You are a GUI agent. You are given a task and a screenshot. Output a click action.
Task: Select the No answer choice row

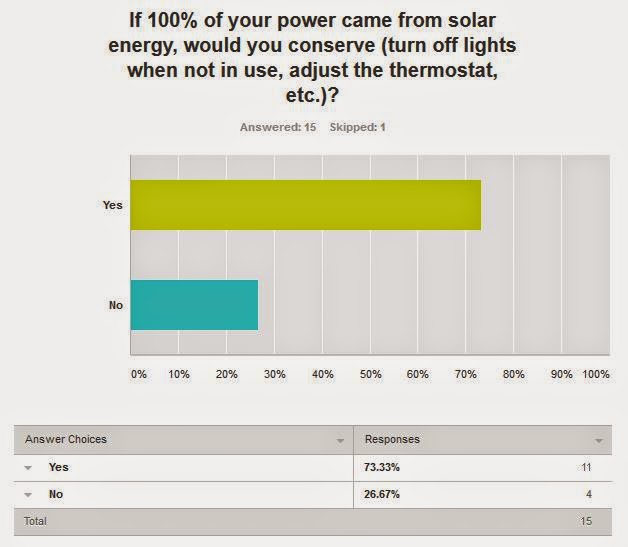[x=313, y=495]
